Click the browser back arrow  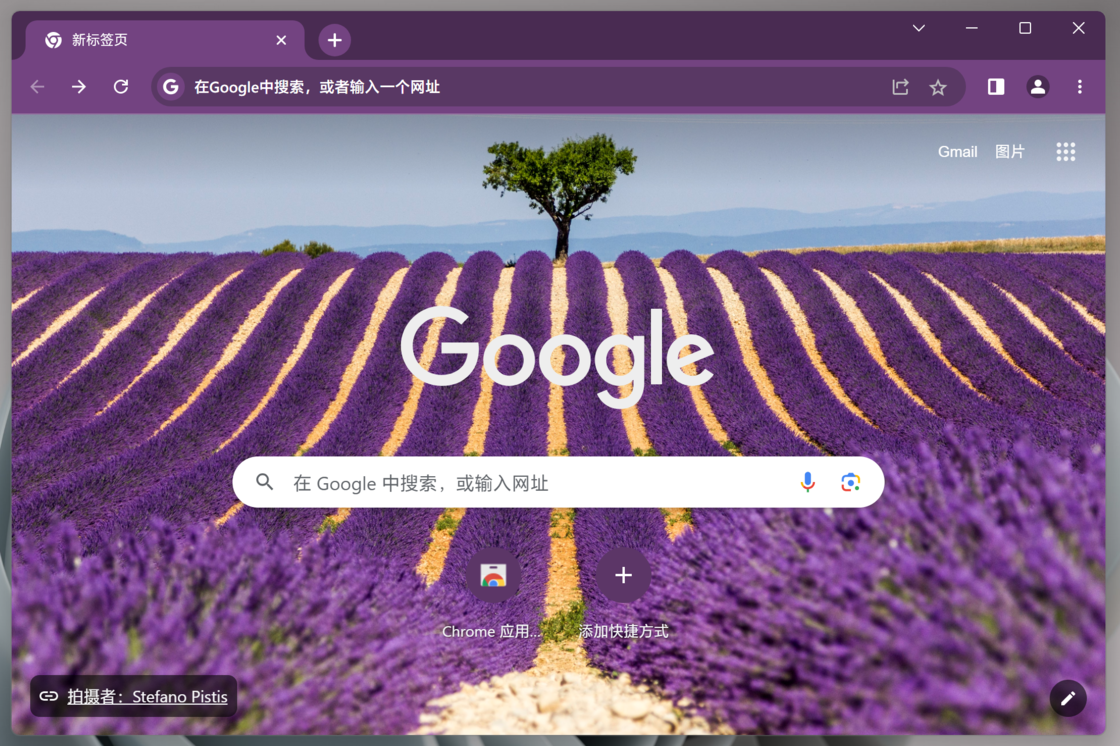pyautogui.click(x=38, y=87)
